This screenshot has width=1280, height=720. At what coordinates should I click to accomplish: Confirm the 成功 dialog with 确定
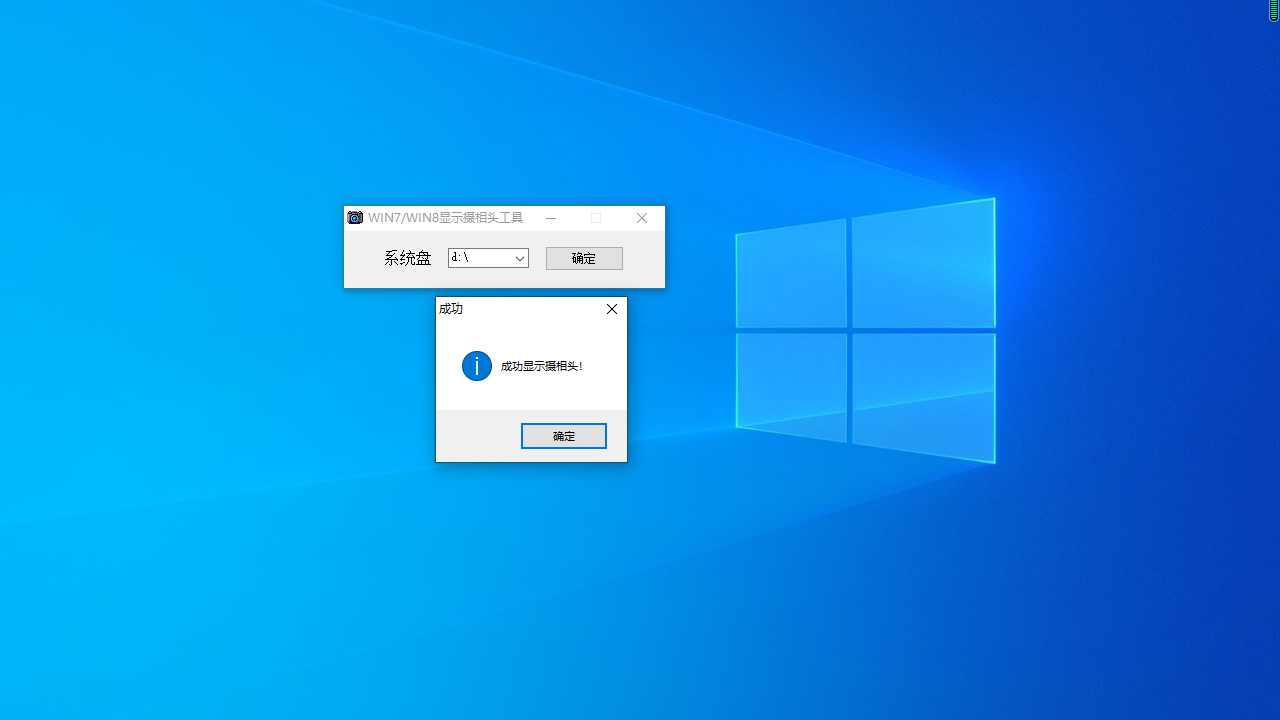click(x=564, y=436)
